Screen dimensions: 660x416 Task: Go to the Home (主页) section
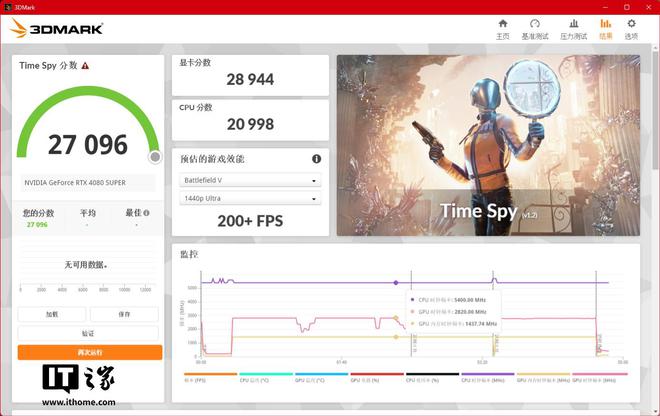click(503, 29)
